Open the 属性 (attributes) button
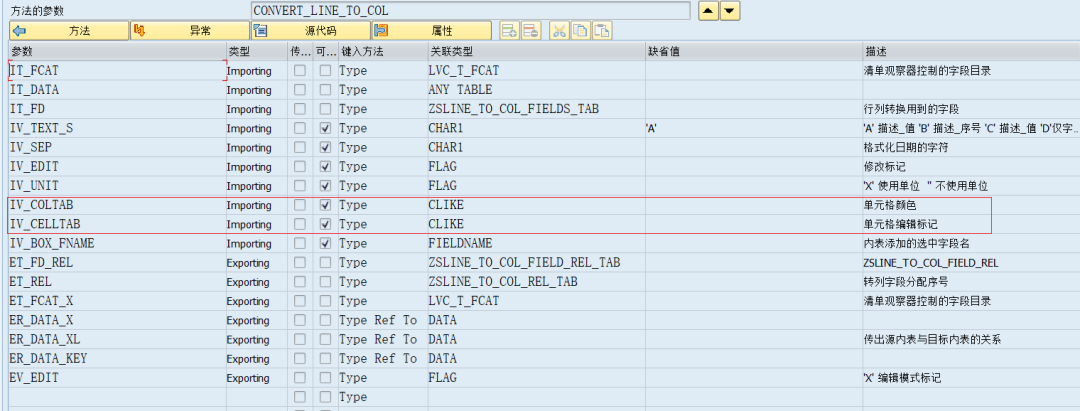The image size is (1080, 411). 432,31
